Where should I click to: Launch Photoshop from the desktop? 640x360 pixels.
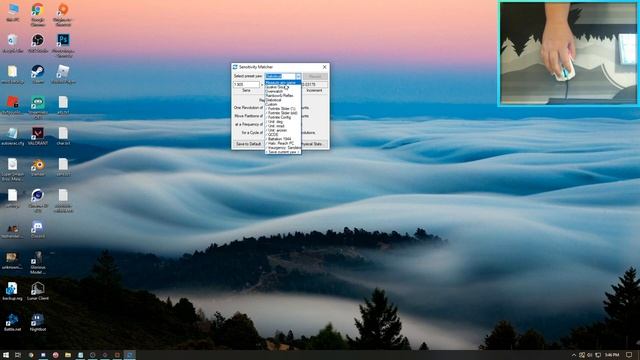(x=63, y=45)
